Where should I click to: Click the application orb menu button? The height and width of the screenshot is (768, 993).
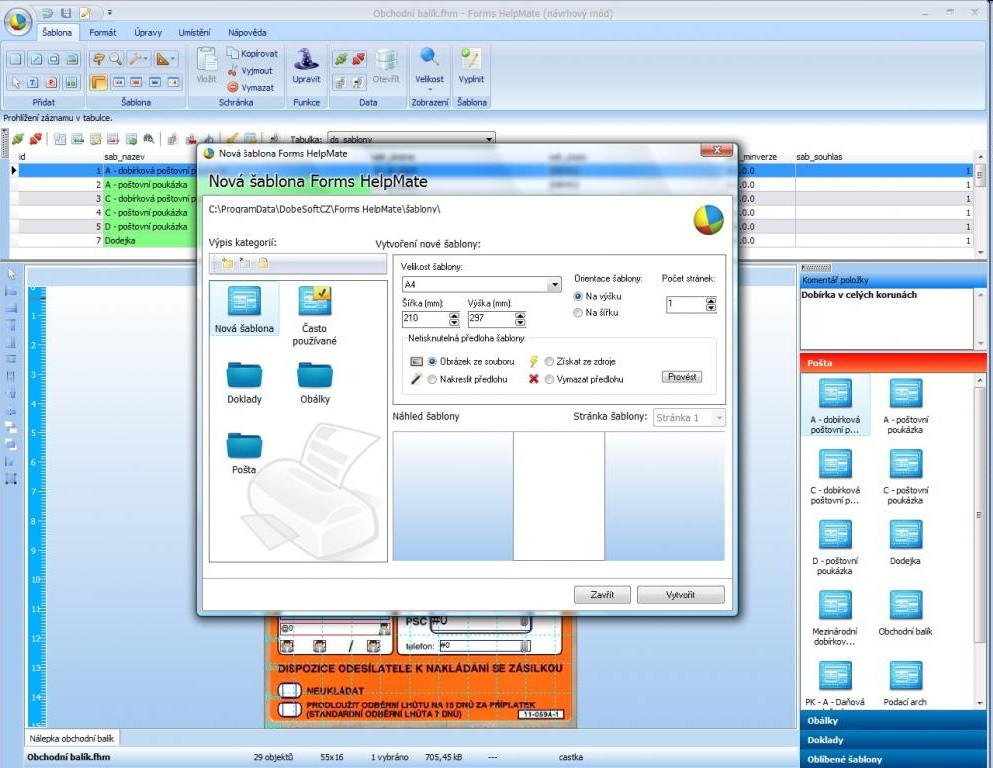click(x=18, y=21)
